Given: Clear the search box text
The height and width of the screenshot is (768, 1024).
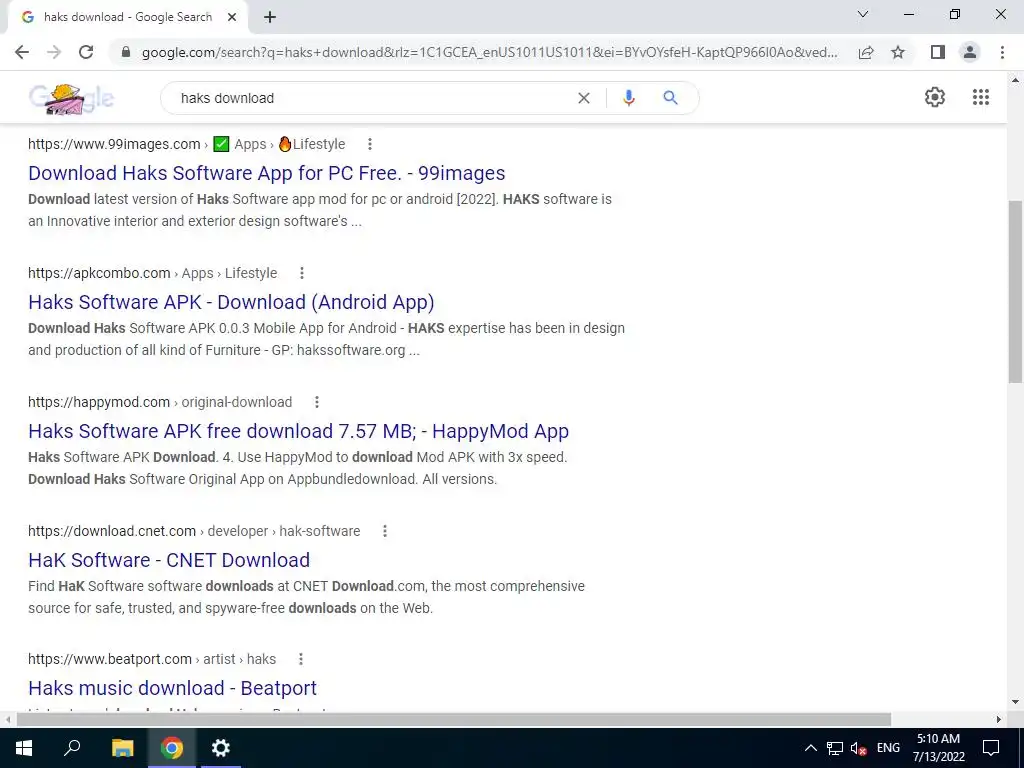Looking at the screenshot, I should 584,98.
